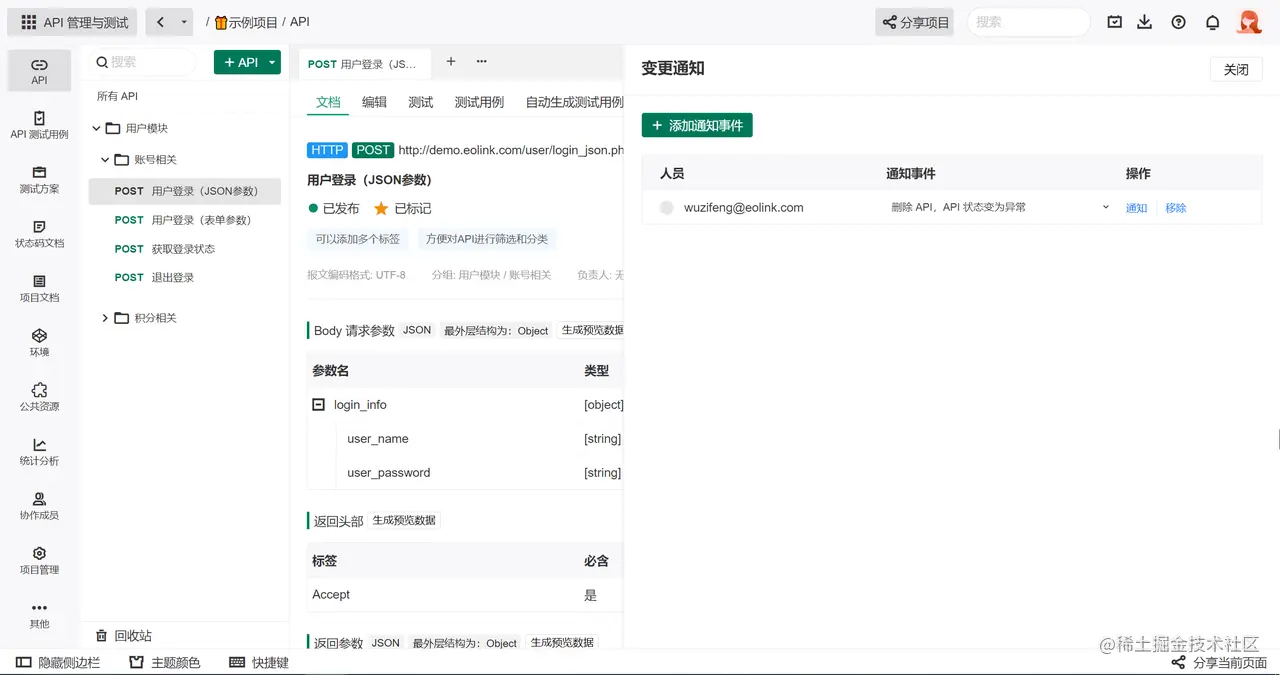
Task: Open the 协作成员 panel
Action: (x=39, y=507)
